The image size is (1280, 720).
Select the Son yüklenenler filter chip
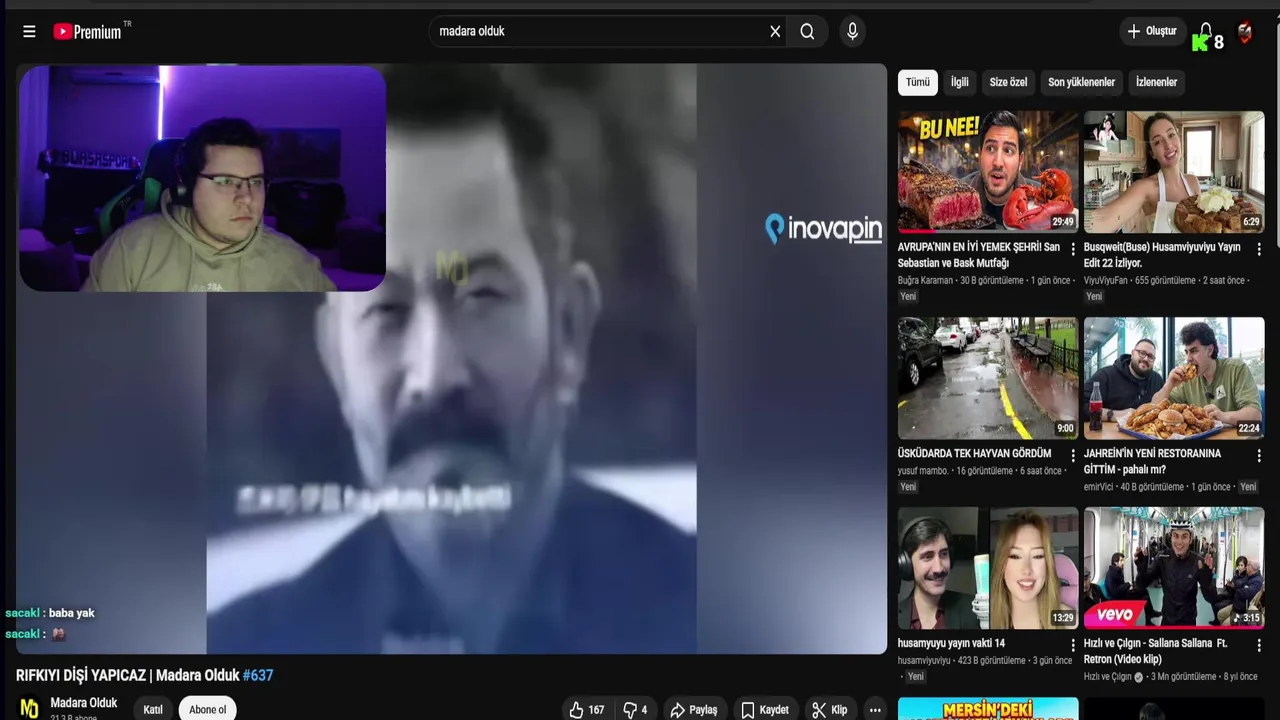[1081, 82]
